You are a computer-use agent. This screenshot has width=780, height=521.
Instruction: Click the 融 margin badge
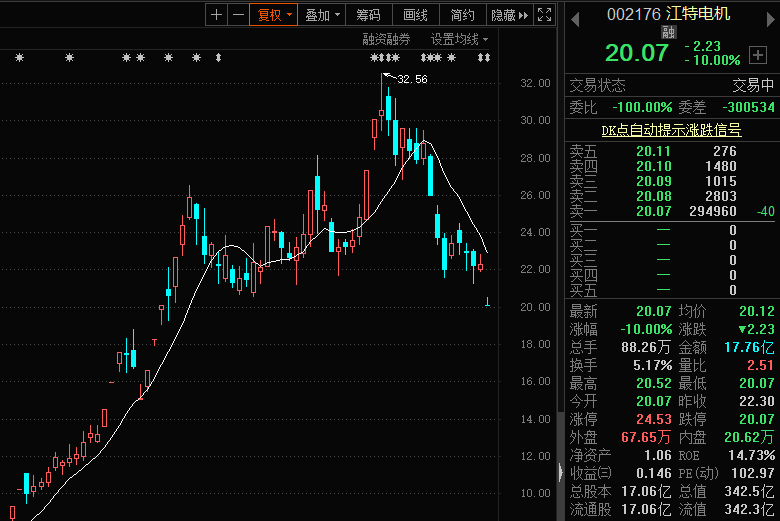[669, 32]
